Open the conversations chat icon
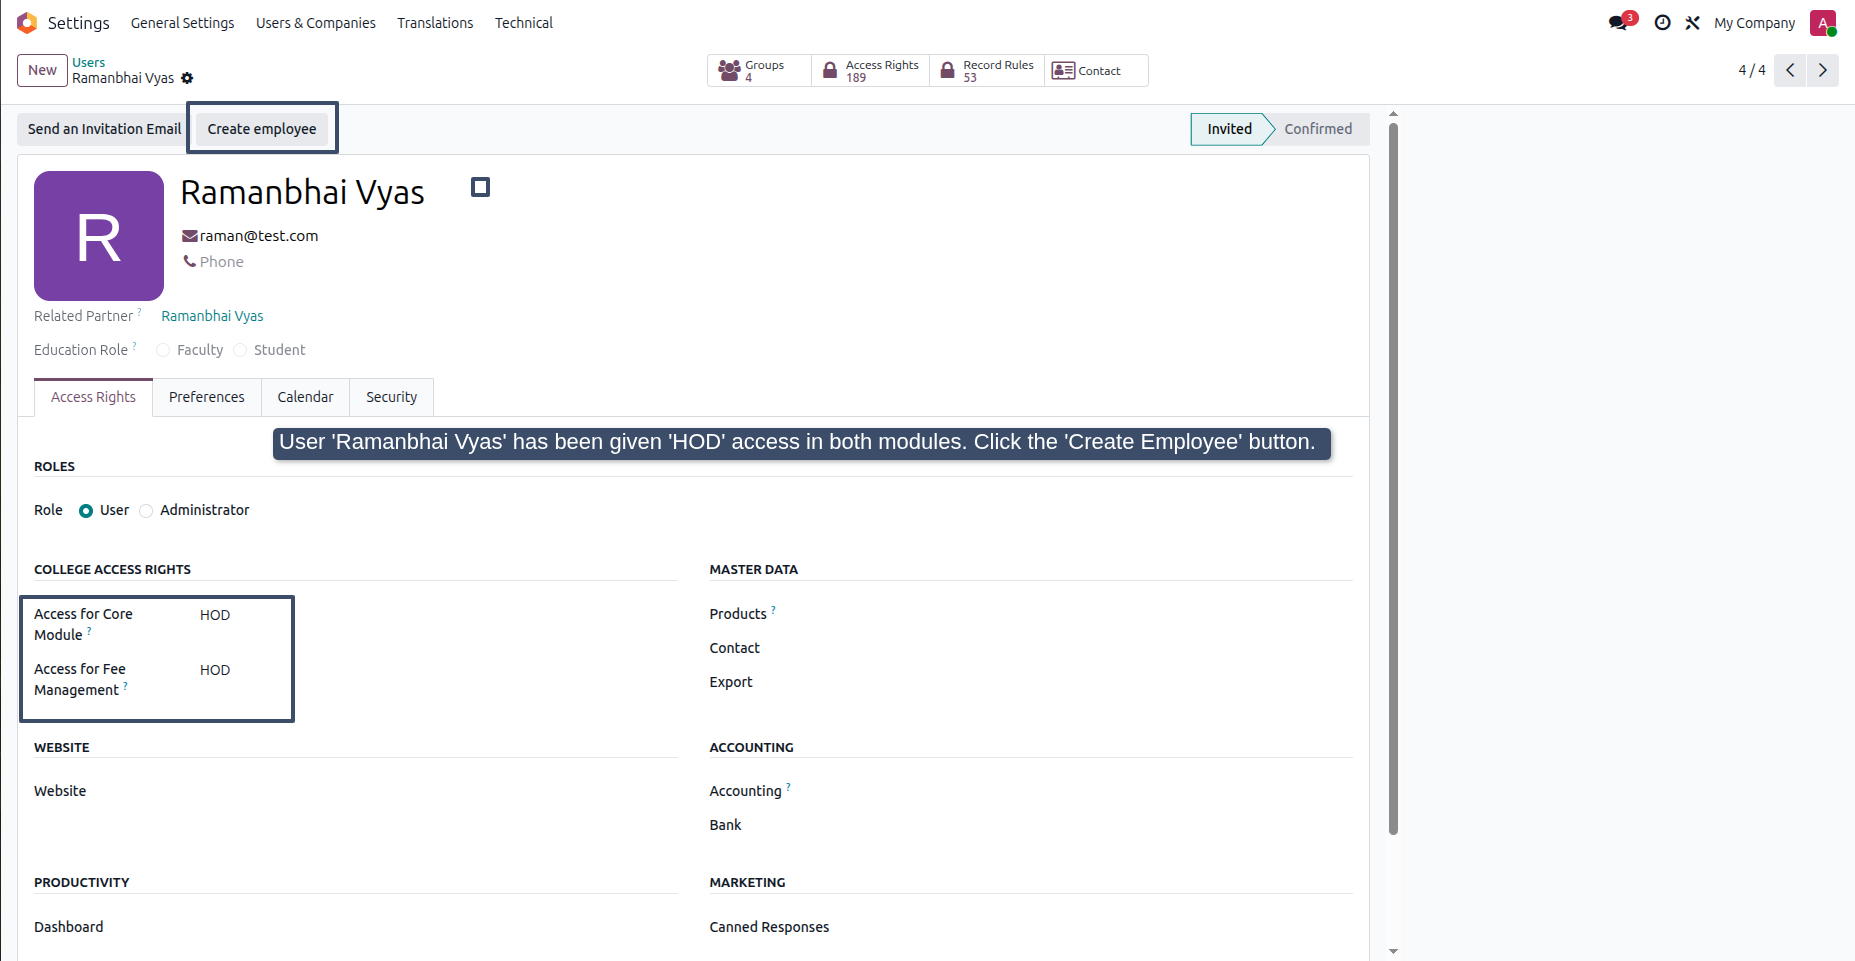This screenshot has width=1855, height=961. (1620, 22)
